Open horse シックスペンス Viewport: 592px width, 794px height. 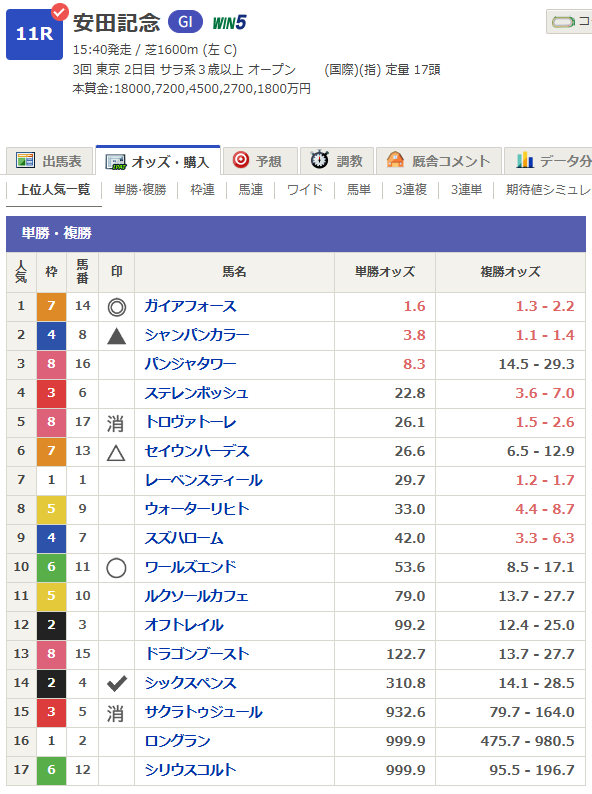coord(190,683)
